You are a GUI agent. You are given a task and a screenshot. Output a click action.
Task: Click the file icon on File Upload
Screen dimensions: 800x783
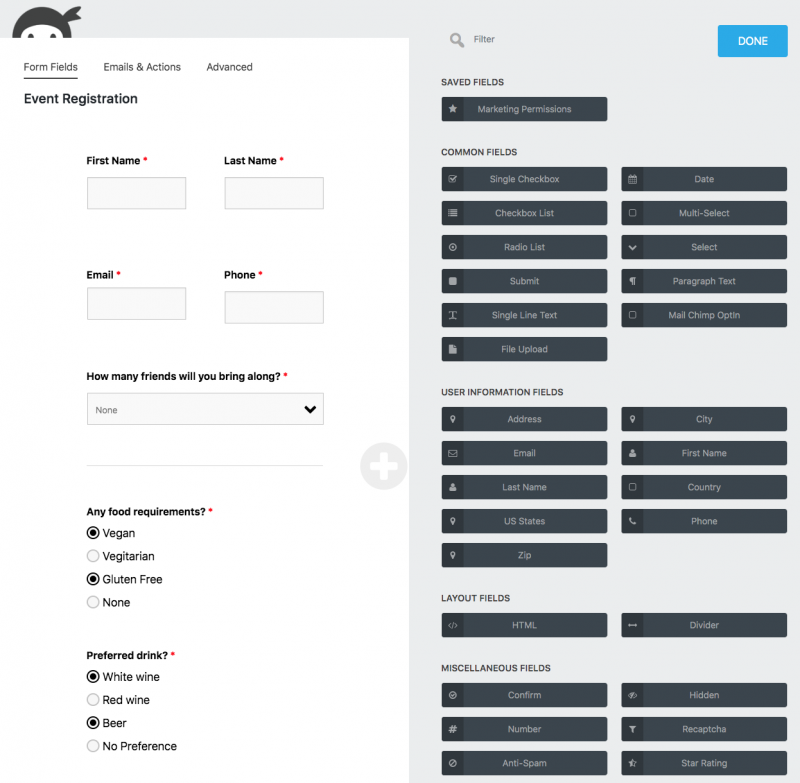click(x=453, y=349)
